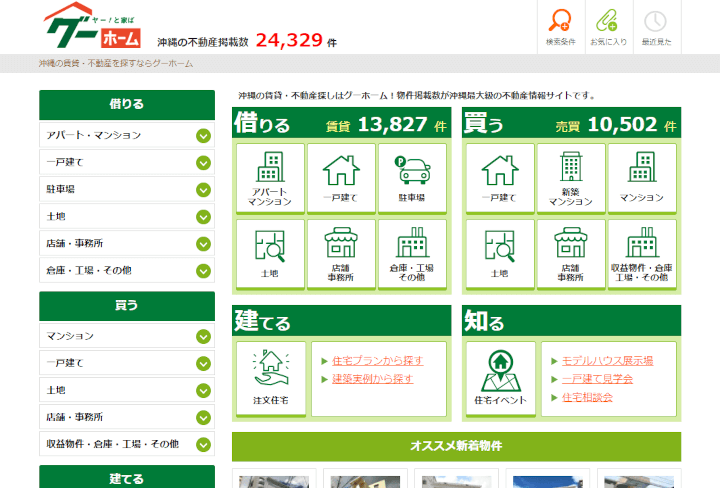
Task: Open 最近見た recently viewed clock icon
Action: point(656,27)
